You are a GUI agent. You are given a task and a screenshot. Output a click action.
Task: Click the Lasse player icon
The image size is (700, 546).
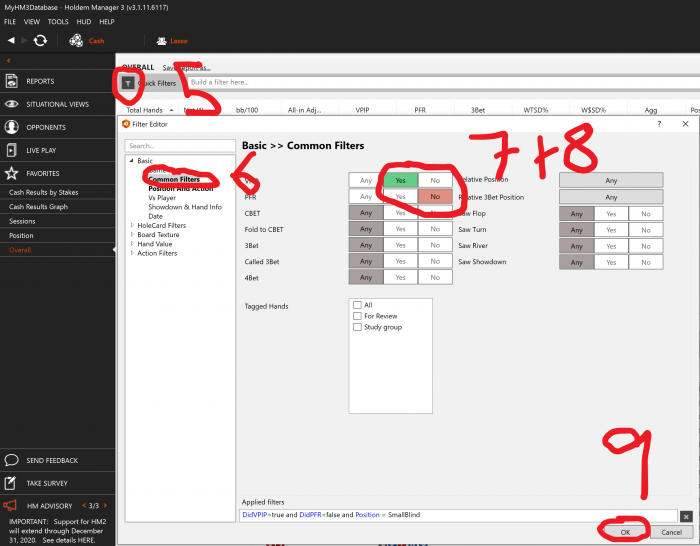[161, 41]
